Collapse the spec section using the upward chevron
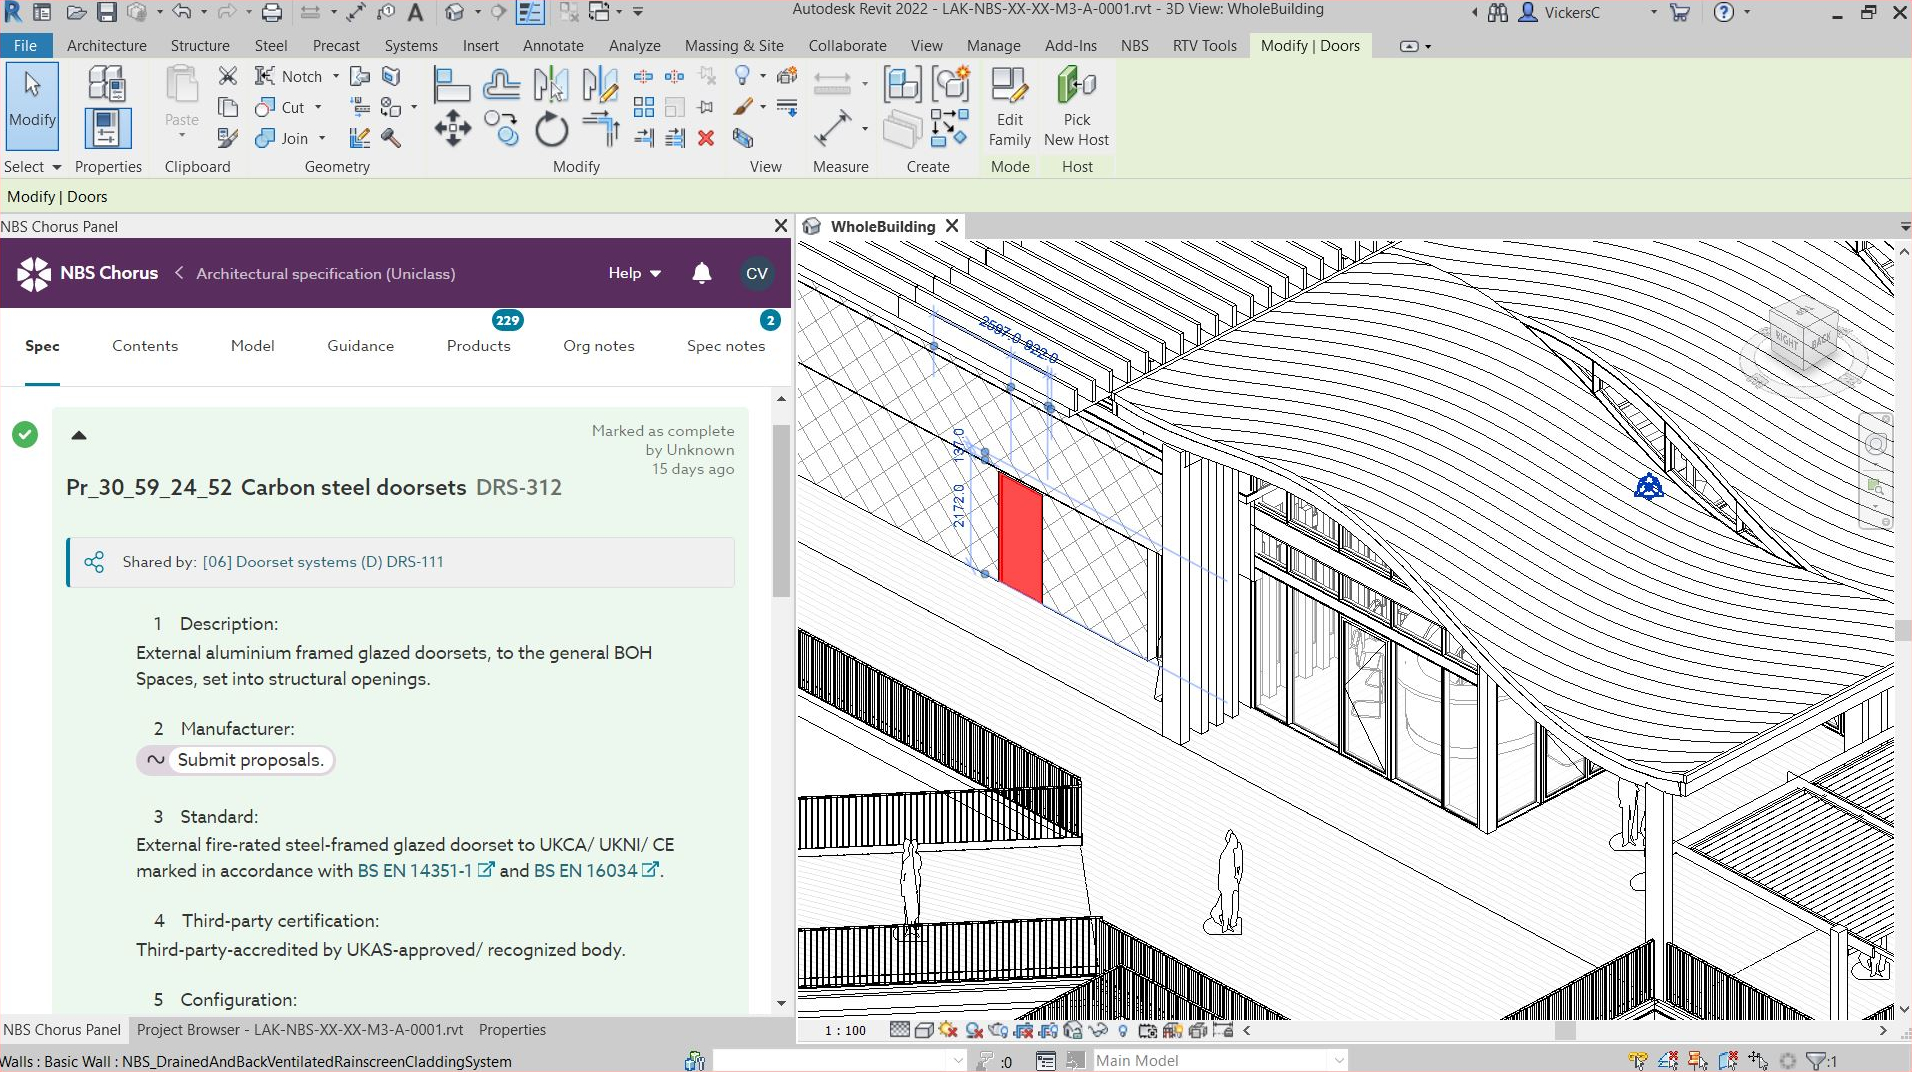 click(x=79, y=434)
